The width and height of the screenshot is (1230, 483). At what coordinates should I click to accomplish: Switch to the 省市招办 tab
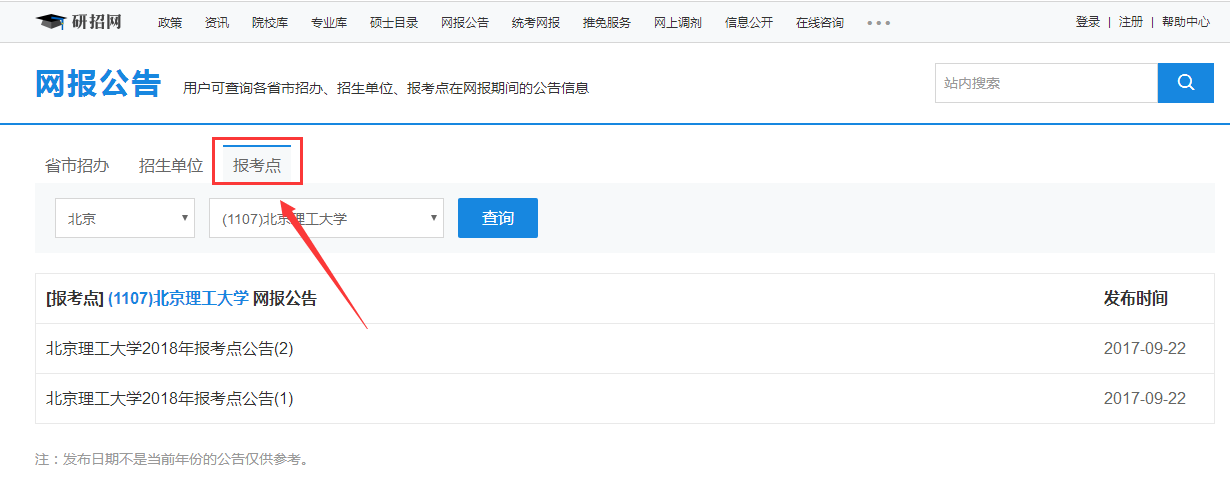click(77, 166)
